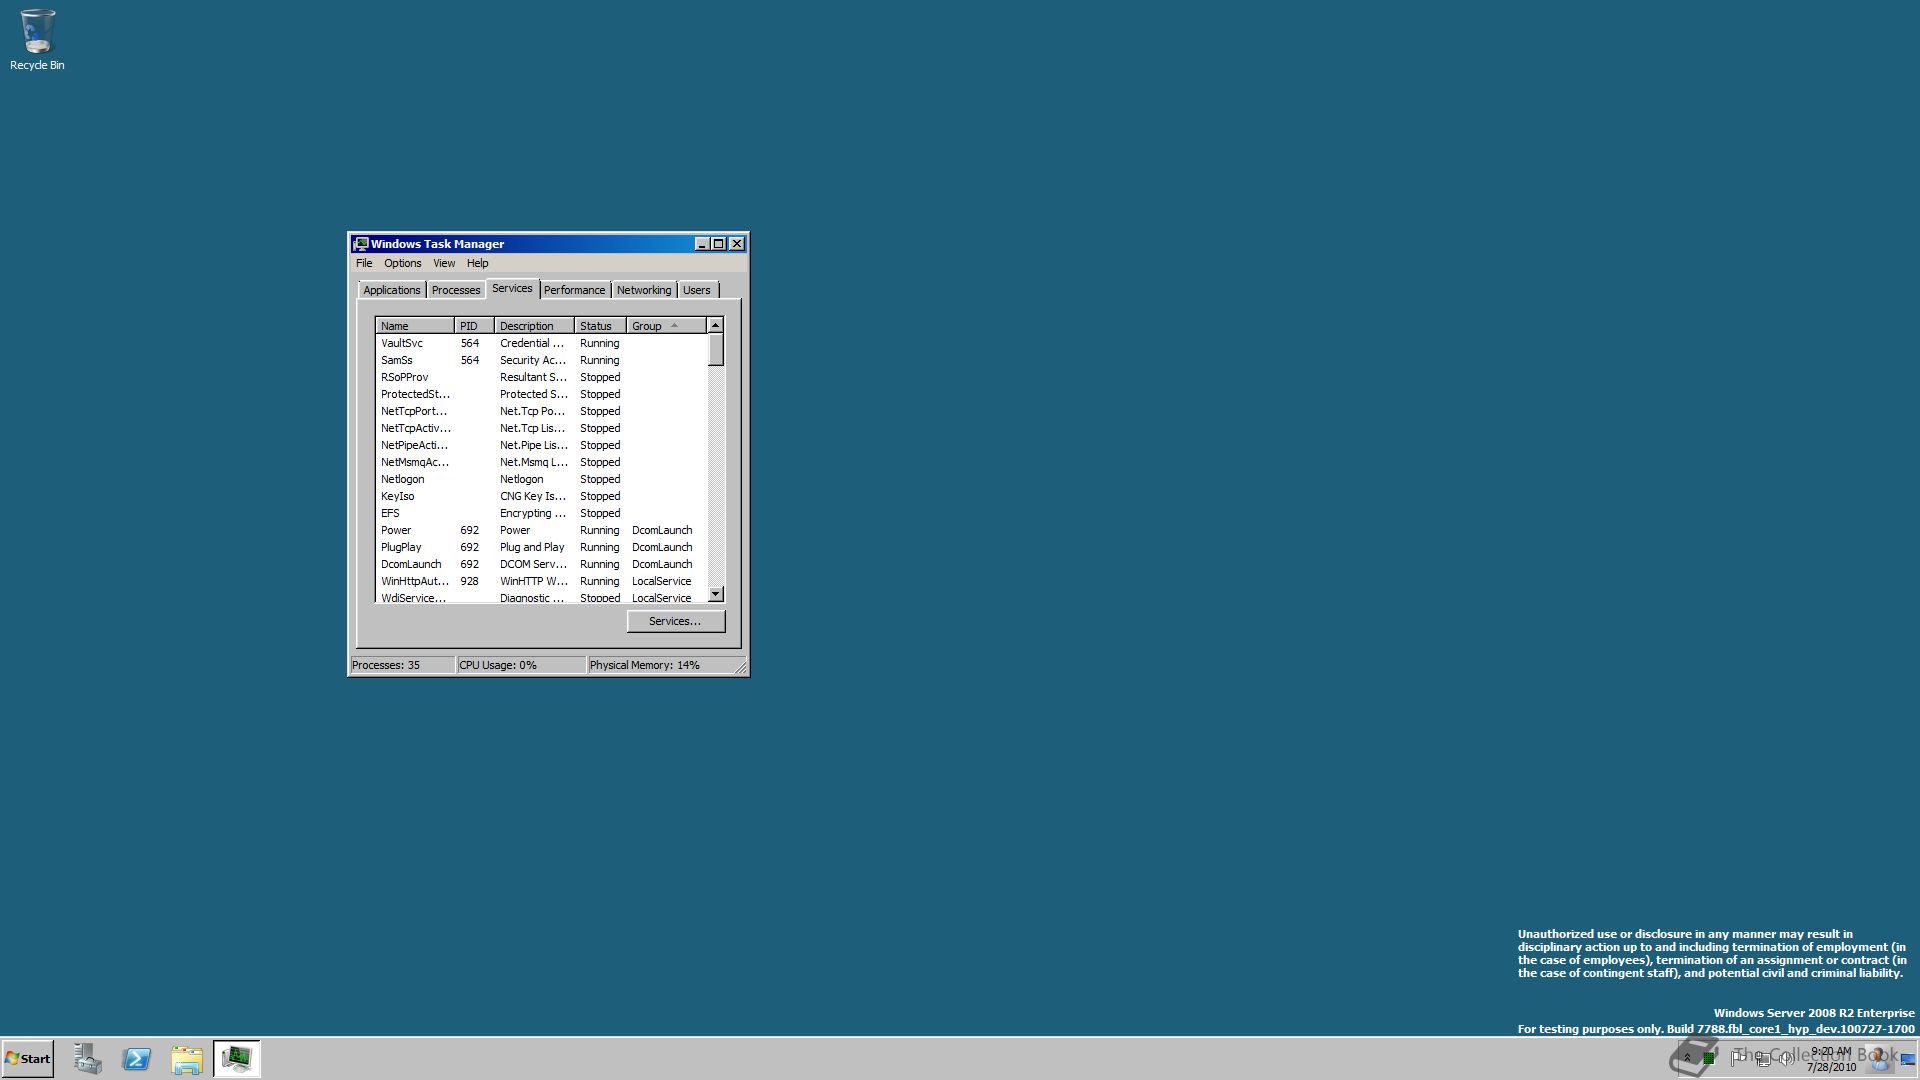Sort by the PID column header
The height and width of the screenshot is (1080, 1920).
click(x=474, y=326)
